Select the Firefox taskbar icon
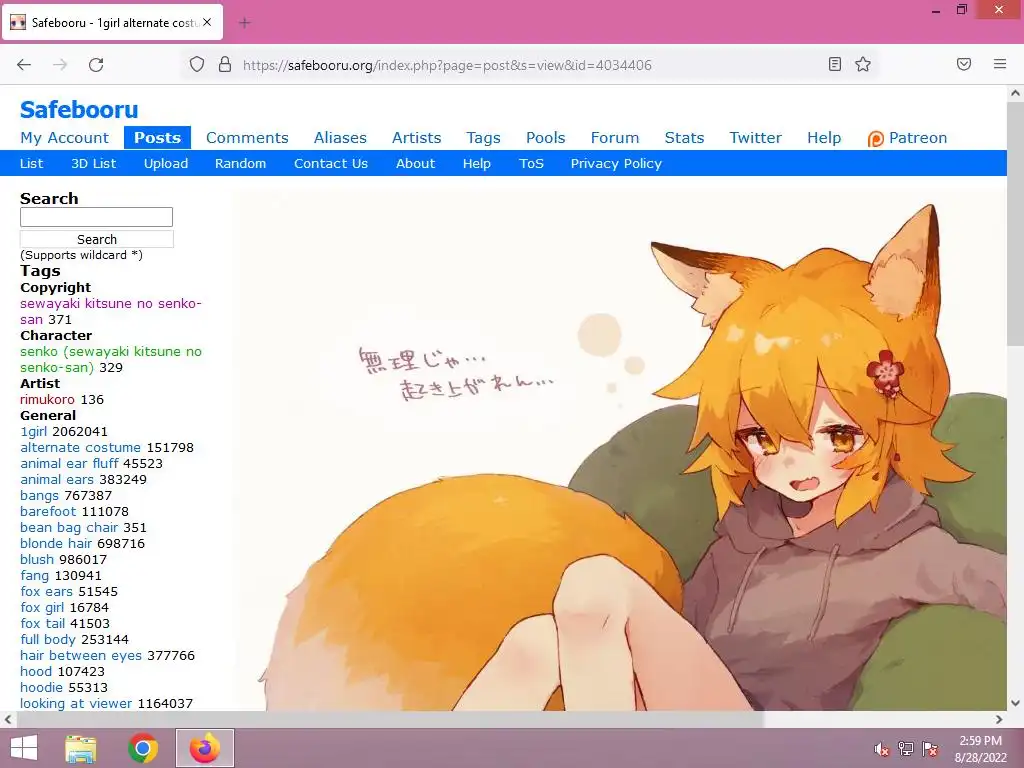The width and height of the screenshot is (1024, 768). click(x=204, y=748)
